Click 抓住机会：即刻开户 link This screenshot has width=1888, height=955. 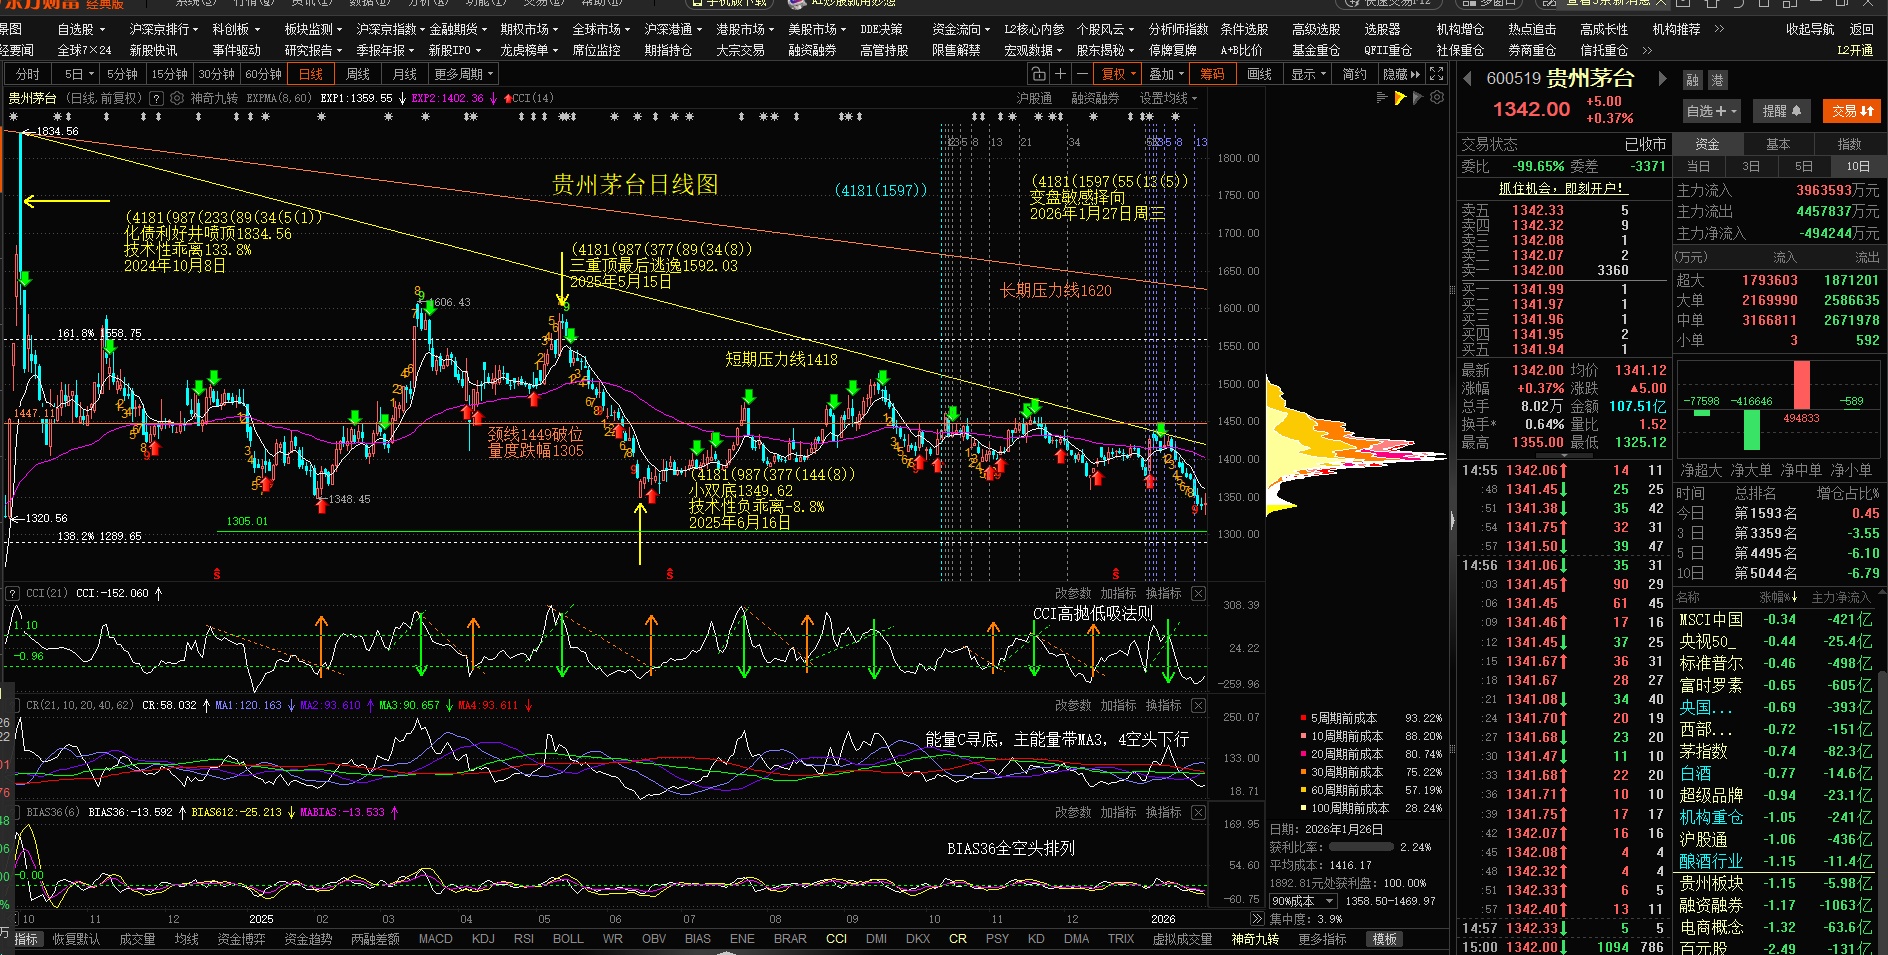(x=1562, y=188)
